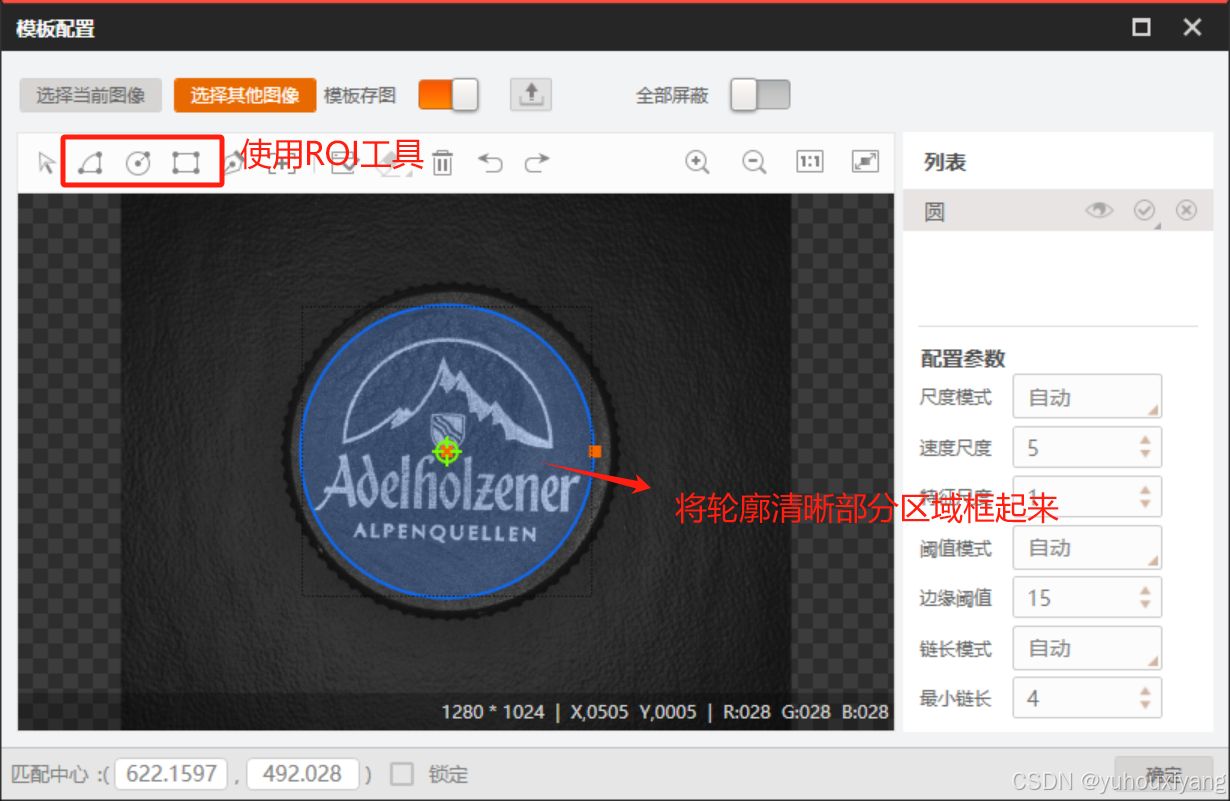
Task: Decrease the 最小链长 value
Action: (x=1146, y=705)
